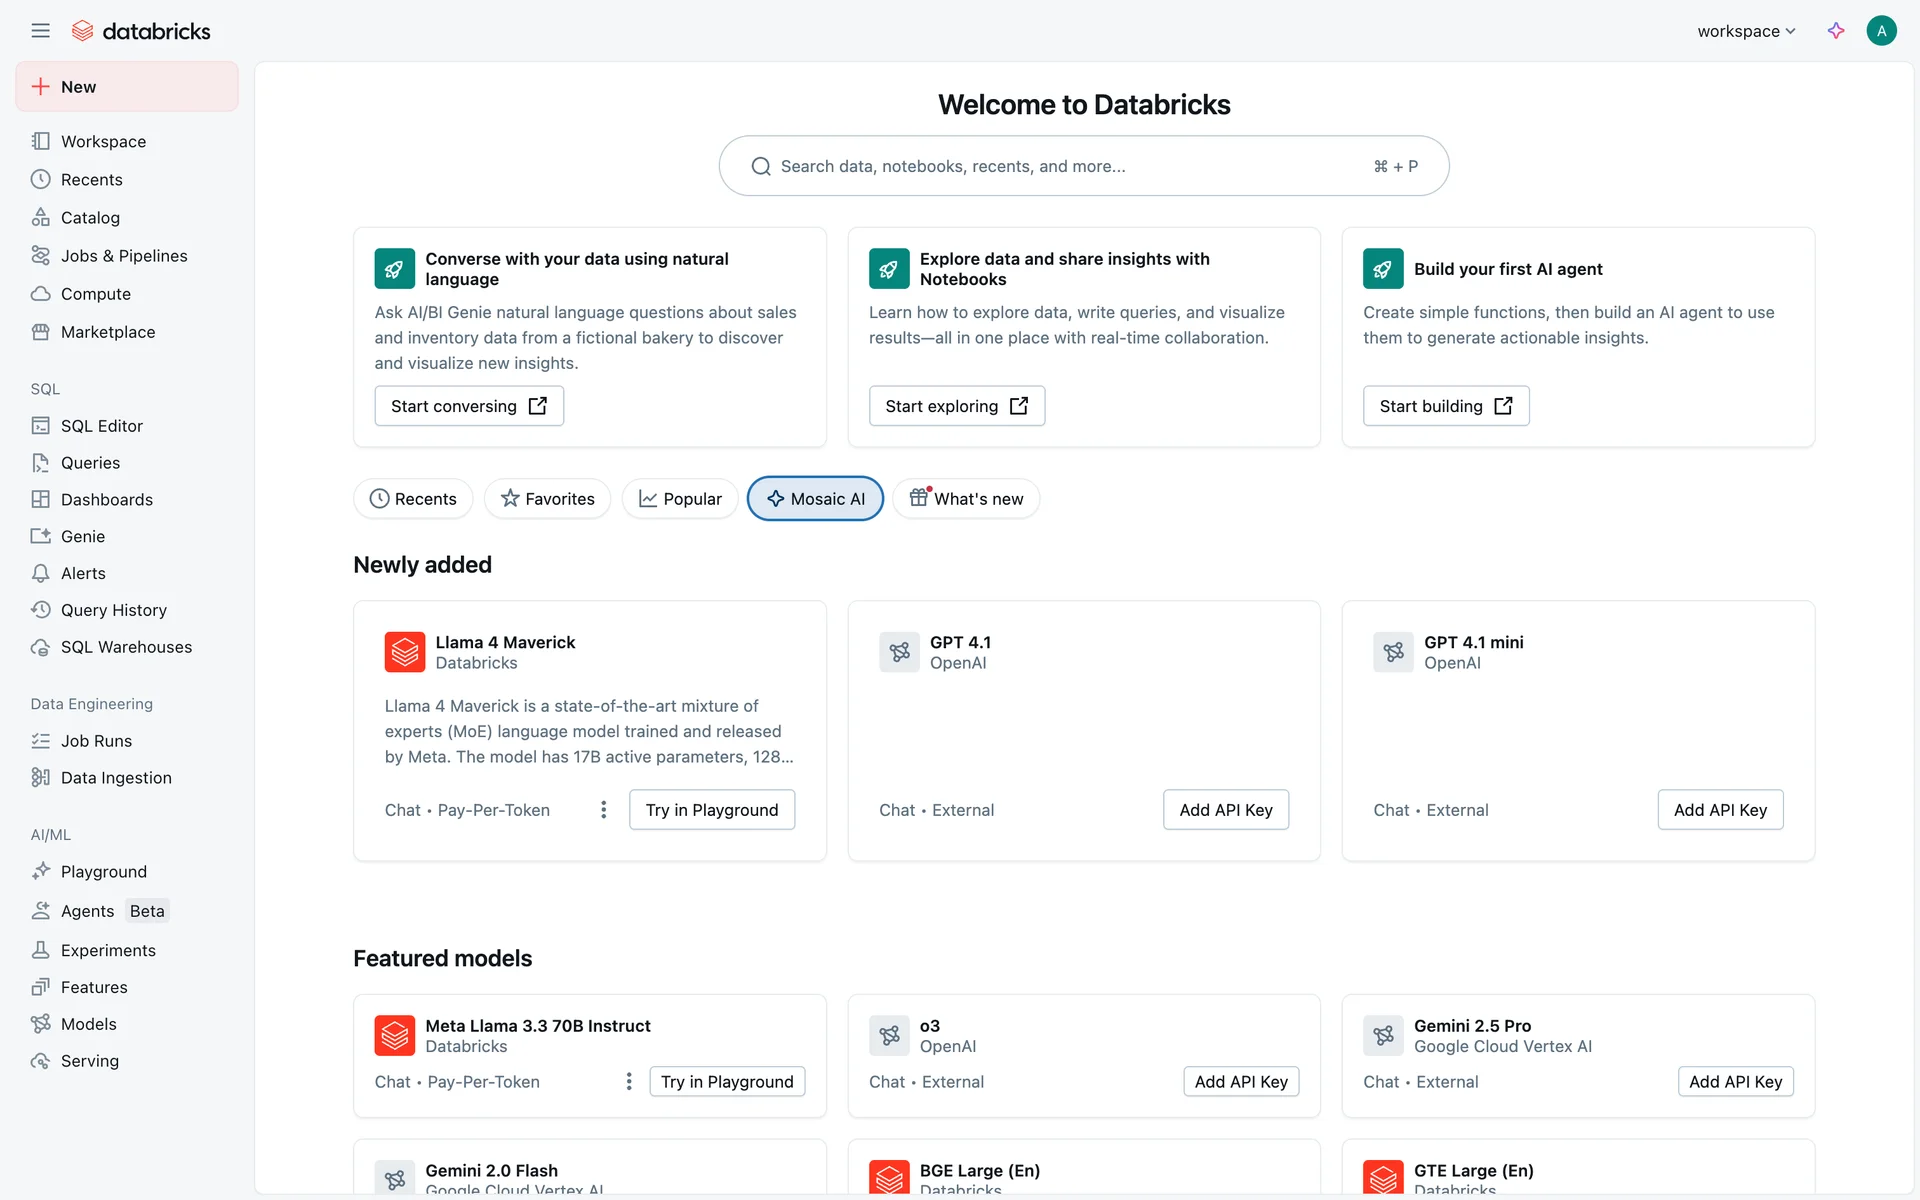This screenshot has height=1200, width=1920.
Task: Open the SQL Editor
Action: click(x=101, y=426)
